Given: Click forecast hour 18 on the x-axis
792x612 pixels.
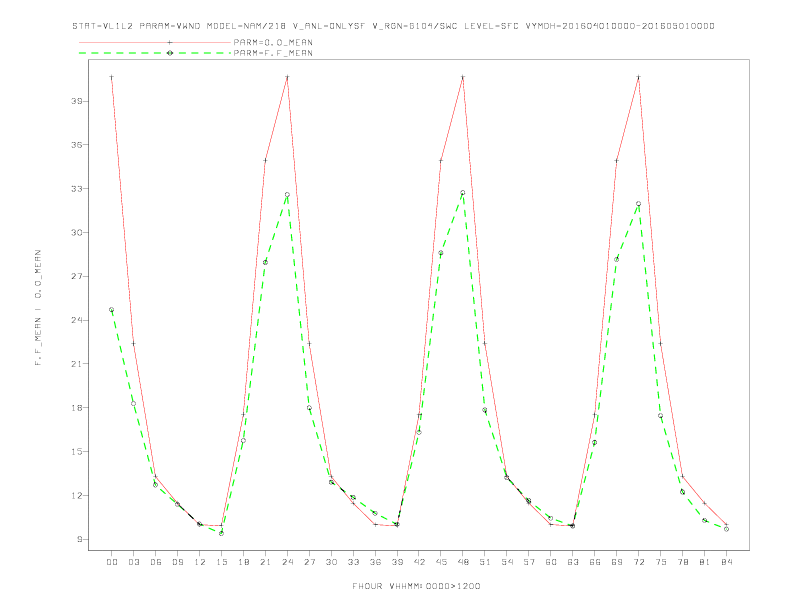Looking at the screenshot, I should (243, 562).
